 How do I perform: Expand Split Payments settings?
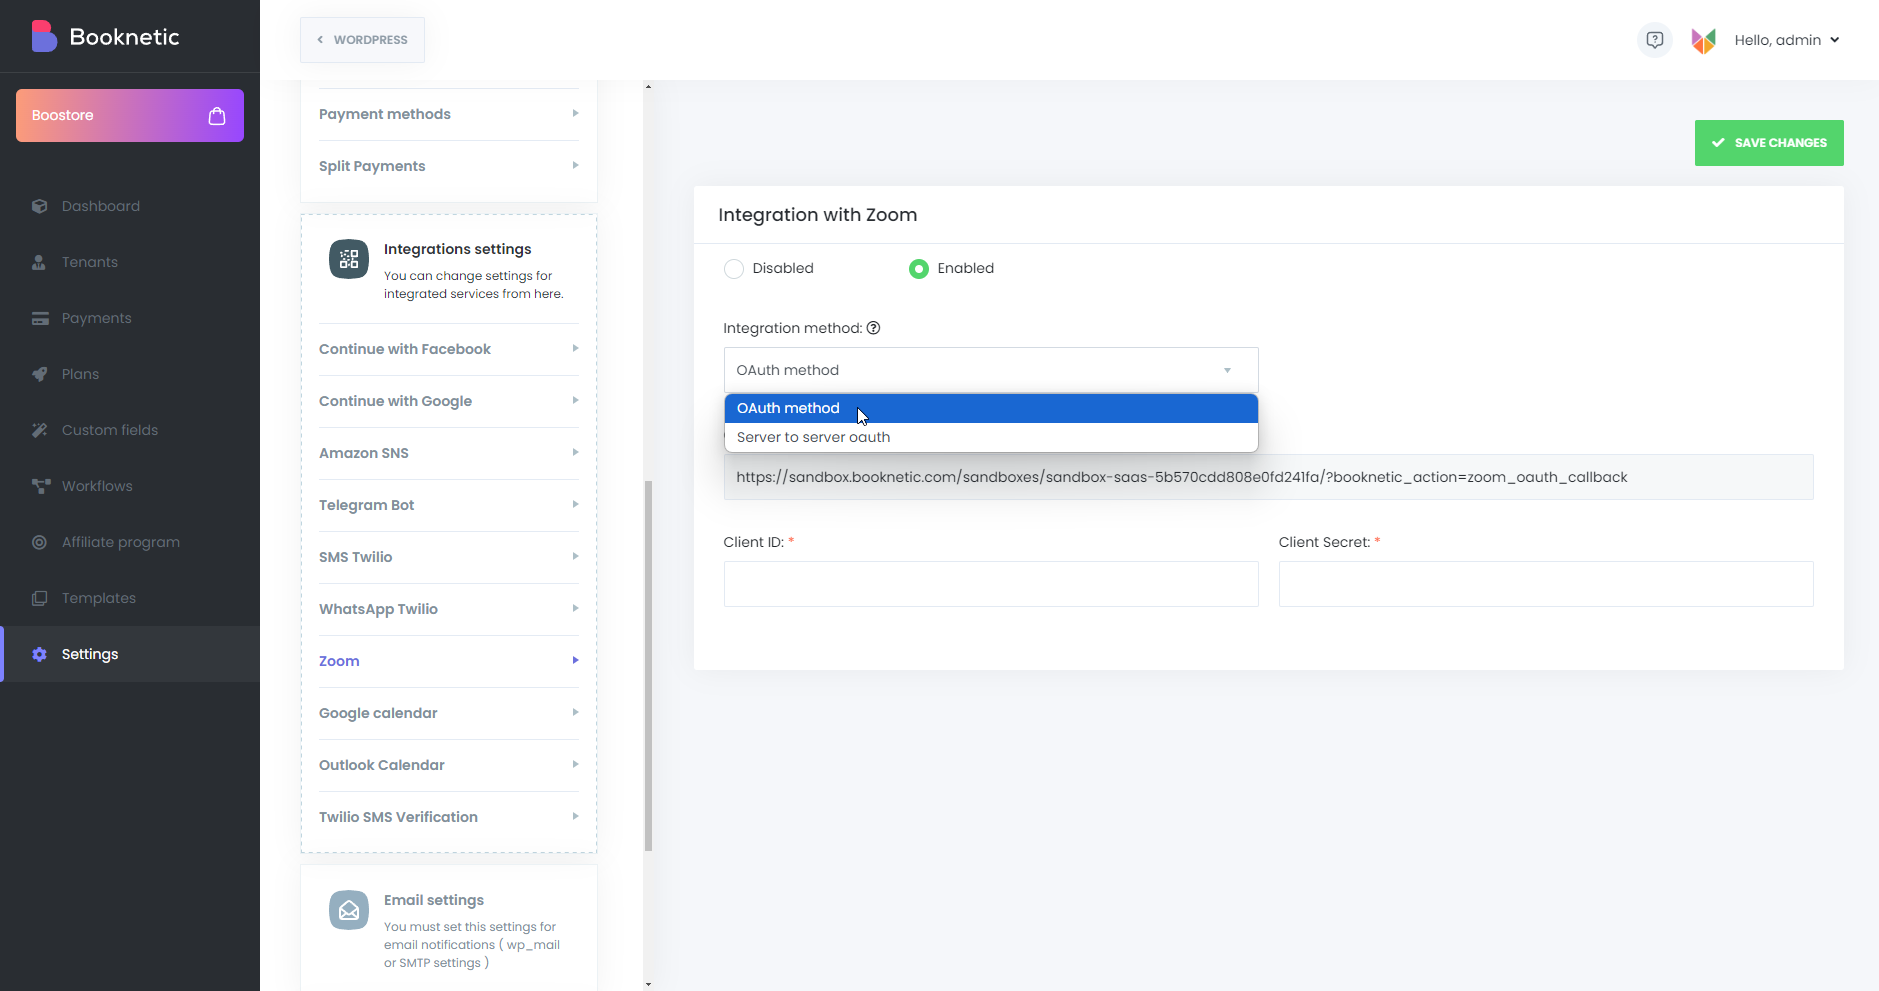point(449,166)
